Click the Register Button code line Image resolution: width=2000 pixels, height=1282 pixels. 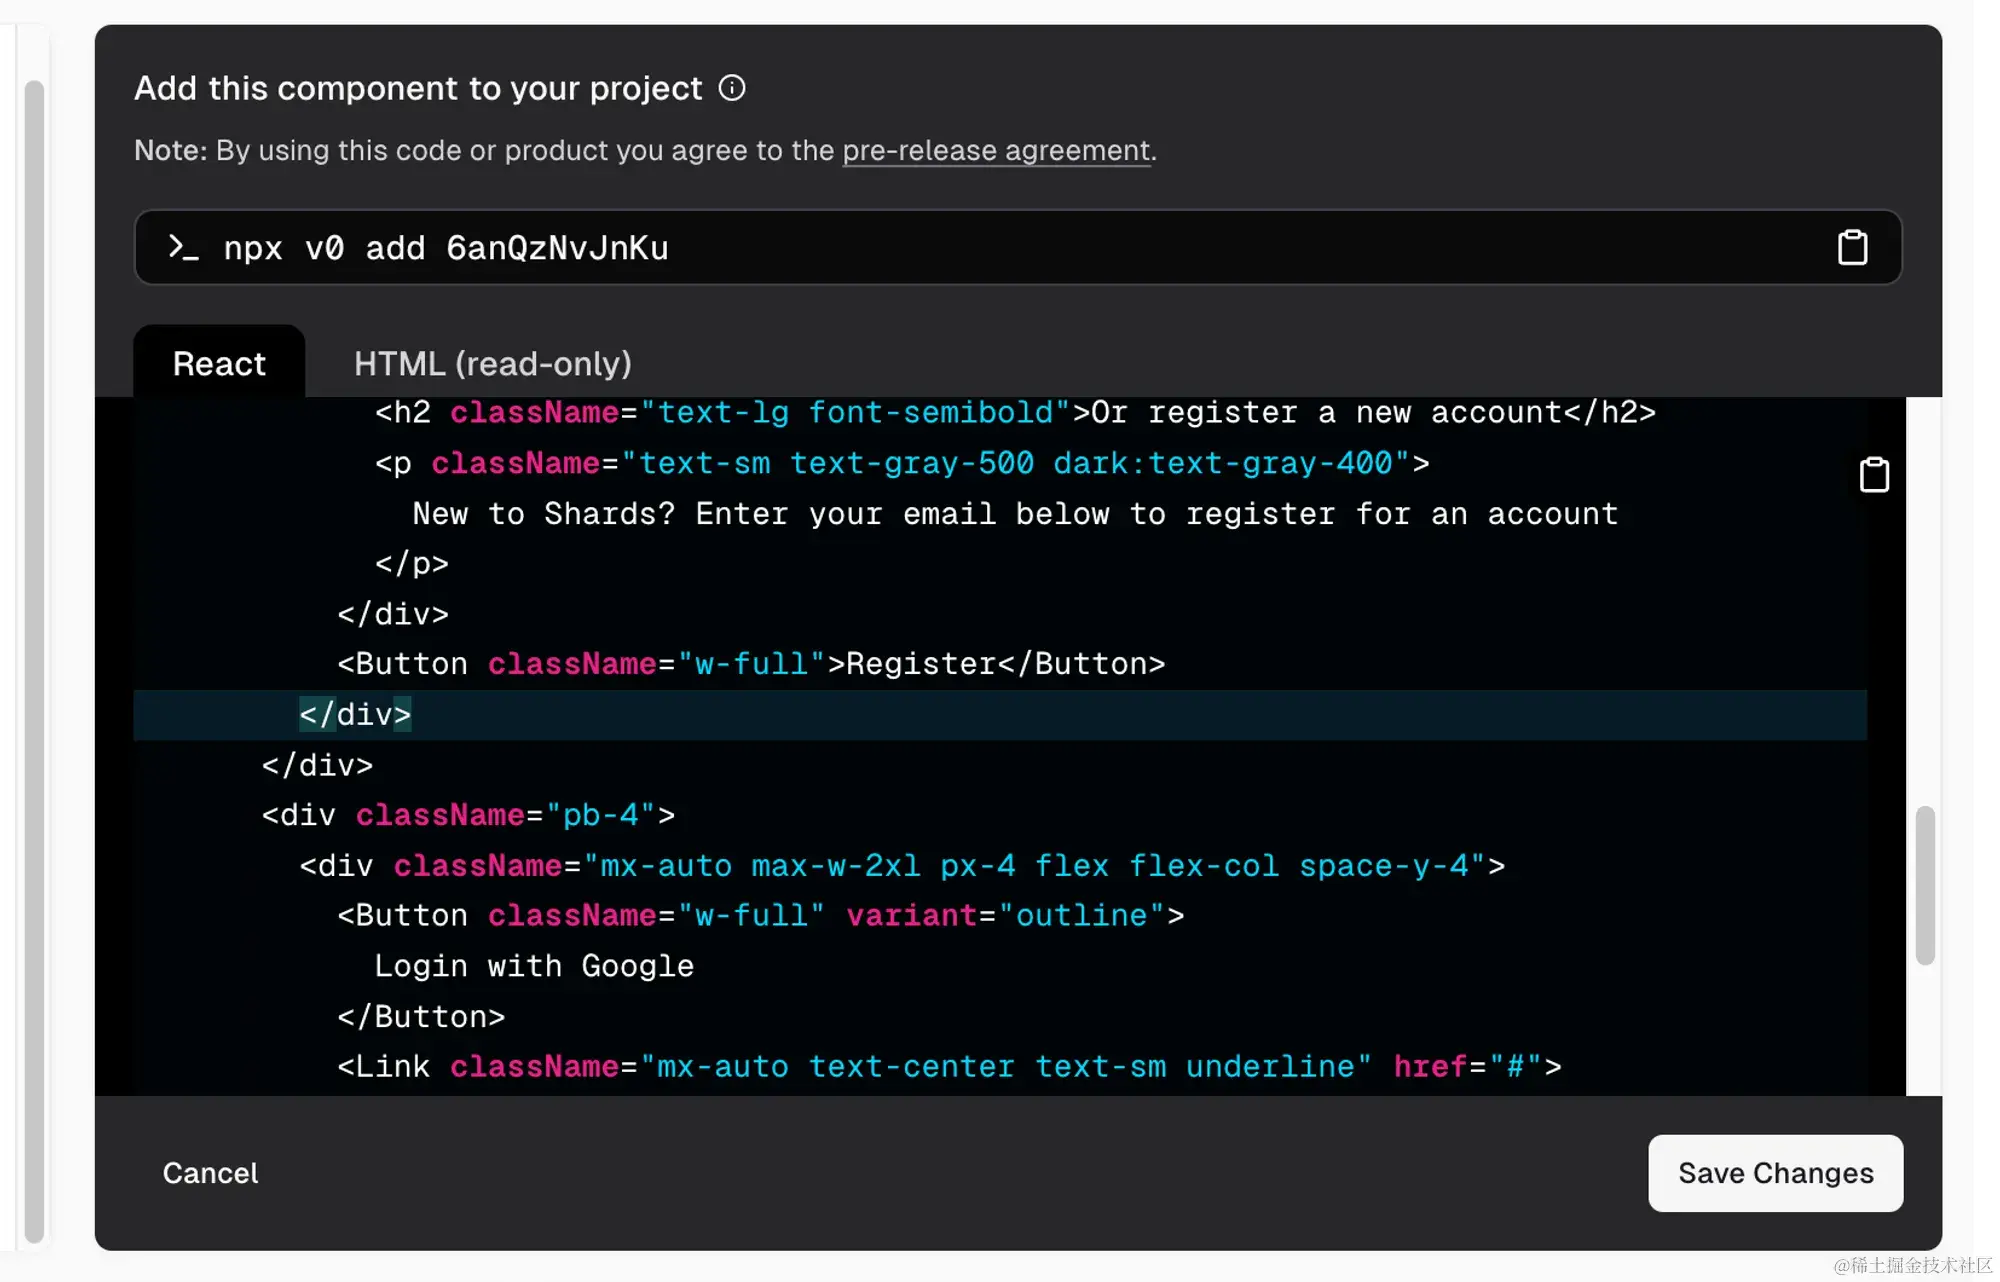pyautogui.click(x=751, y=664)
